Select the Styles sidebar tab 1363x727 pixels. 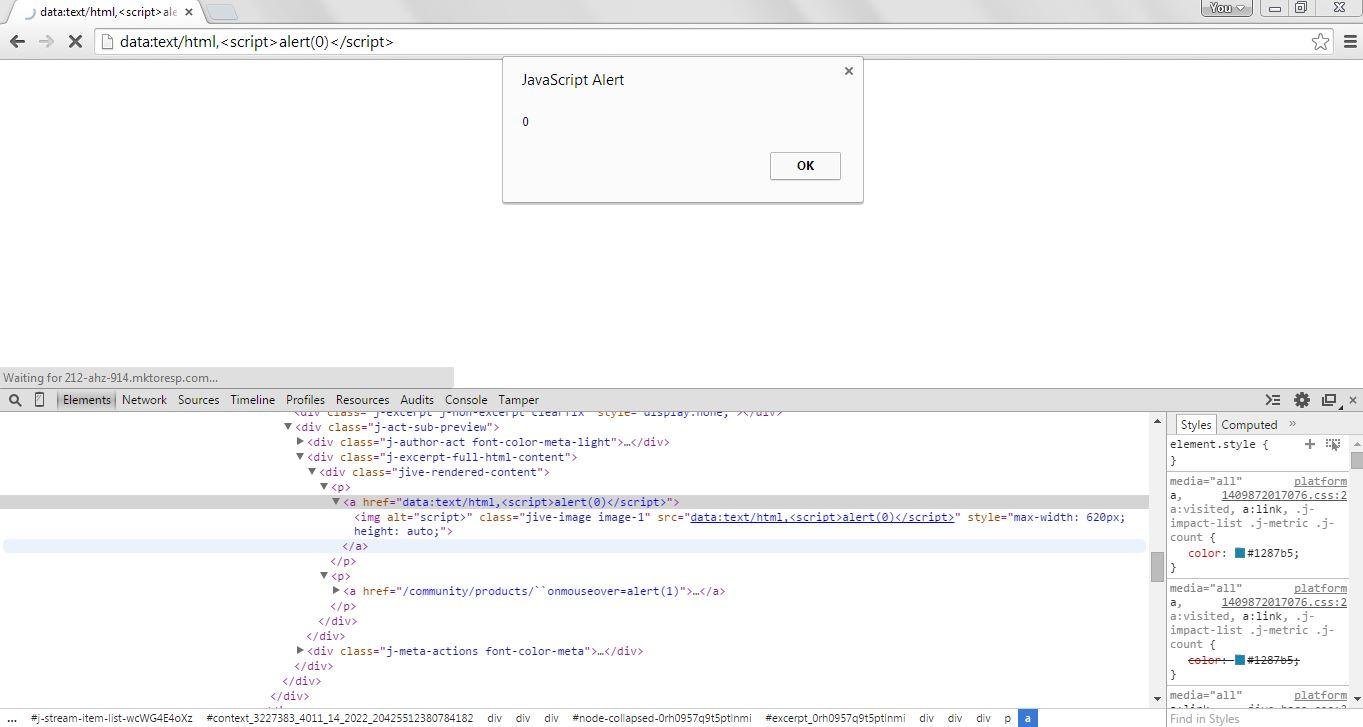(1195, 424)
